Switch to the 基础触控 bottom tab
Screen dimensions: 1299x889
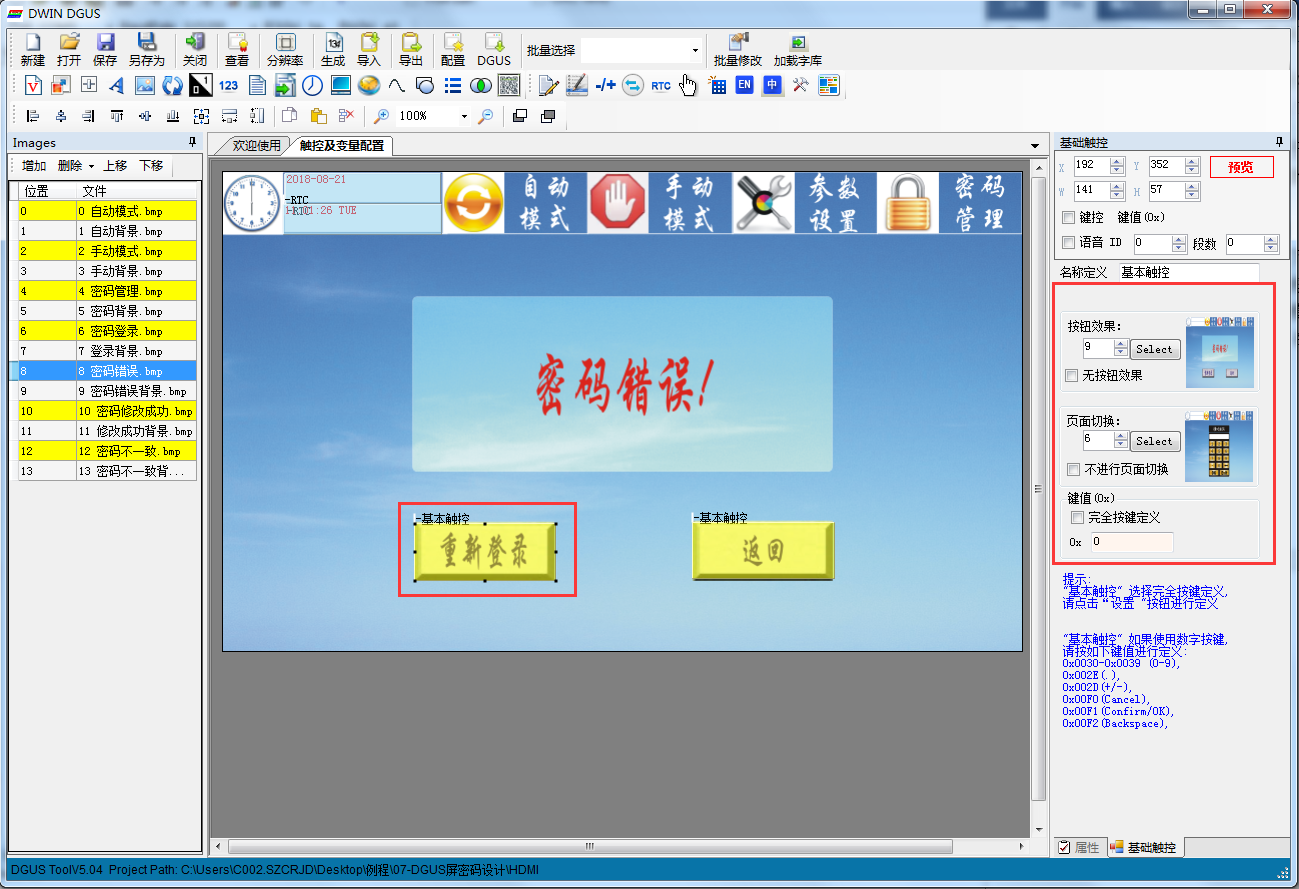click(1144, 847)
